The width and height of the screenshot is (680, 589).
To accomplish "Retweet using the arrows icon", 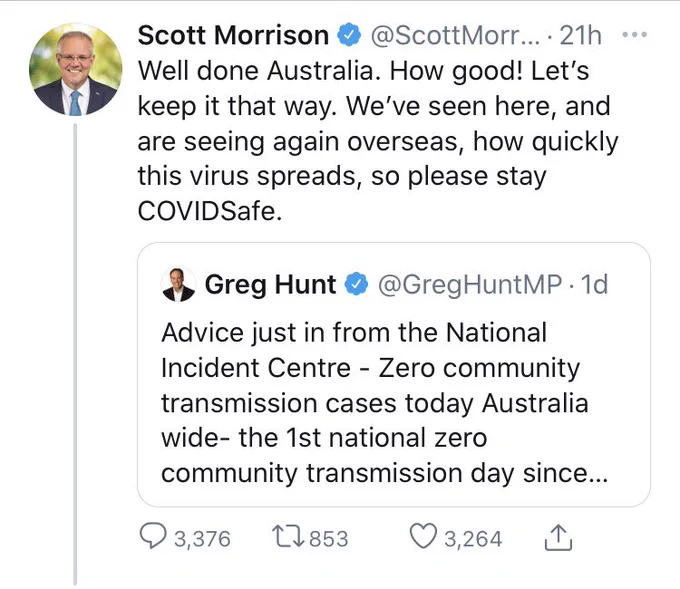I will (288, 537).
